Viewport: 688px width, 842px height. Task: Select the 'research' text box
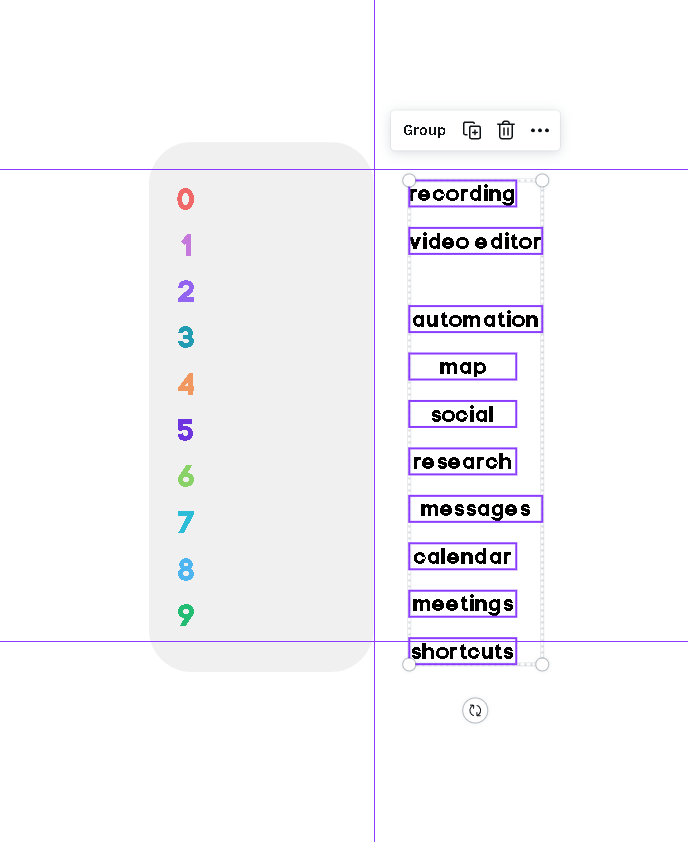click(462, 461)
